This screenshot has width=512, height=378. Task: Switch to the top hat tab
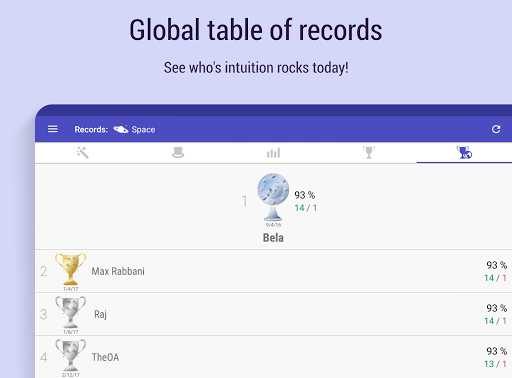pos(178,153)
